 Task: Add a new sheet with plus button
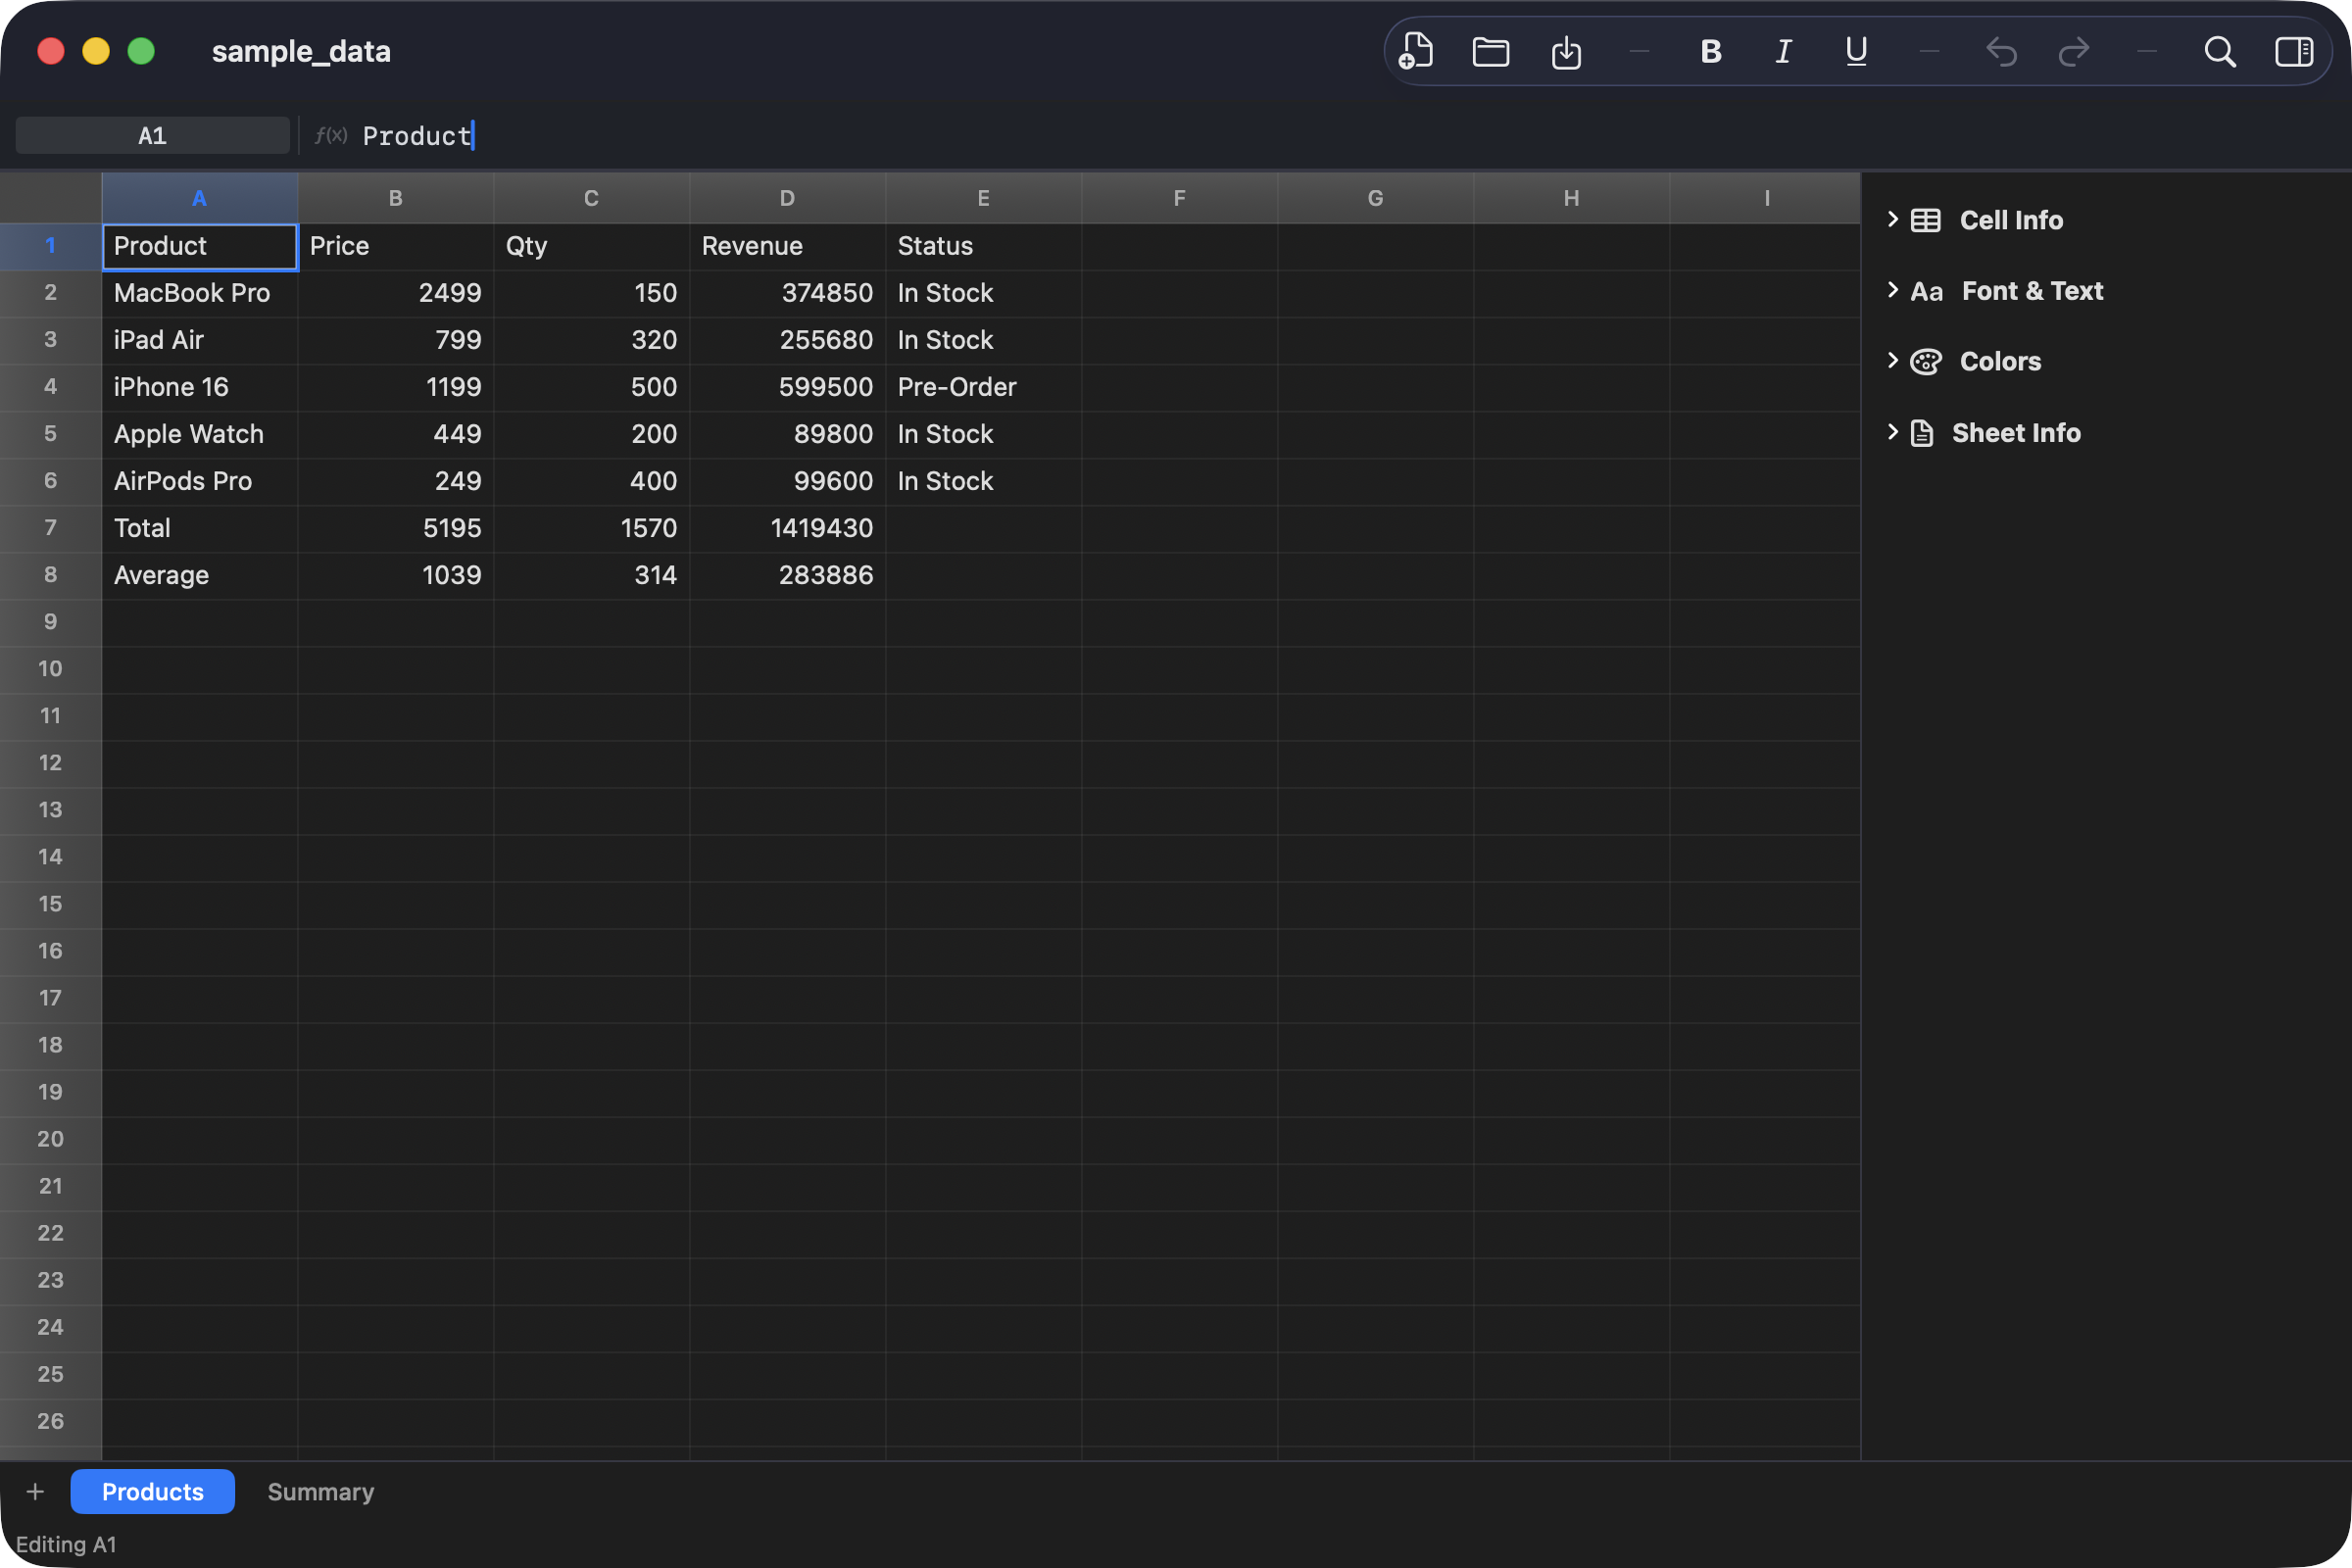[x=34, y=1491]
